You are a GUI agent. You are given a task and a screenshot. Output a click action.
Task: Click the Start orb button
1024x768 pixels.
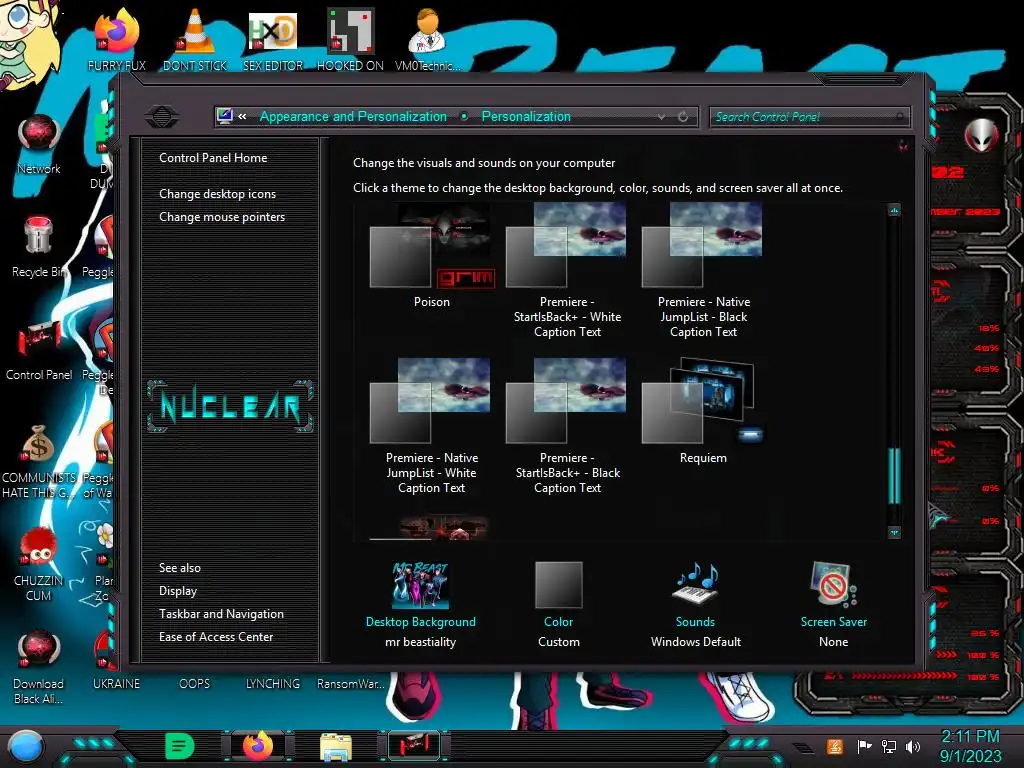(25, 746)
